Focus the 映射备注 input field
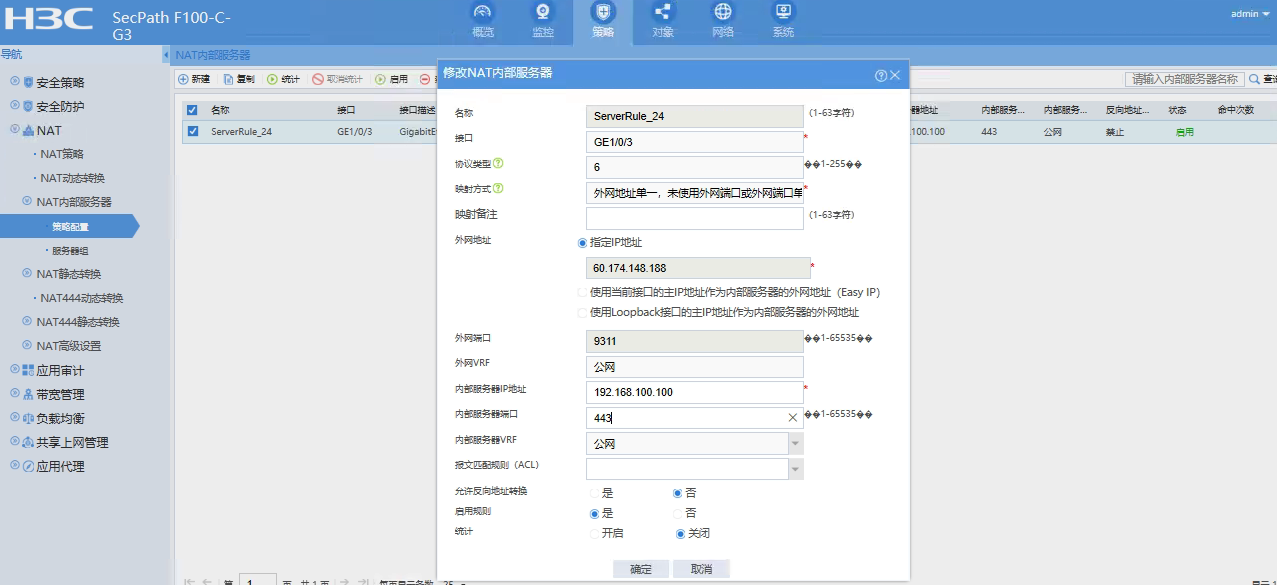Image resolution: width=1277 pixels, height=585 pixels. point(695,218)
